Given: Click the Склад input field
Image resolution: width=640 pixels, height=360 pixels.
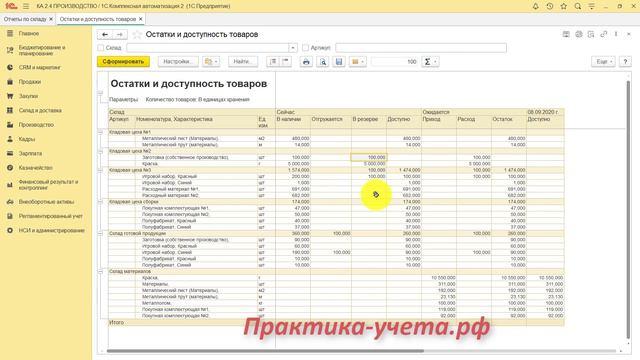Looking at the screenshot, I should tap(208, 48).
